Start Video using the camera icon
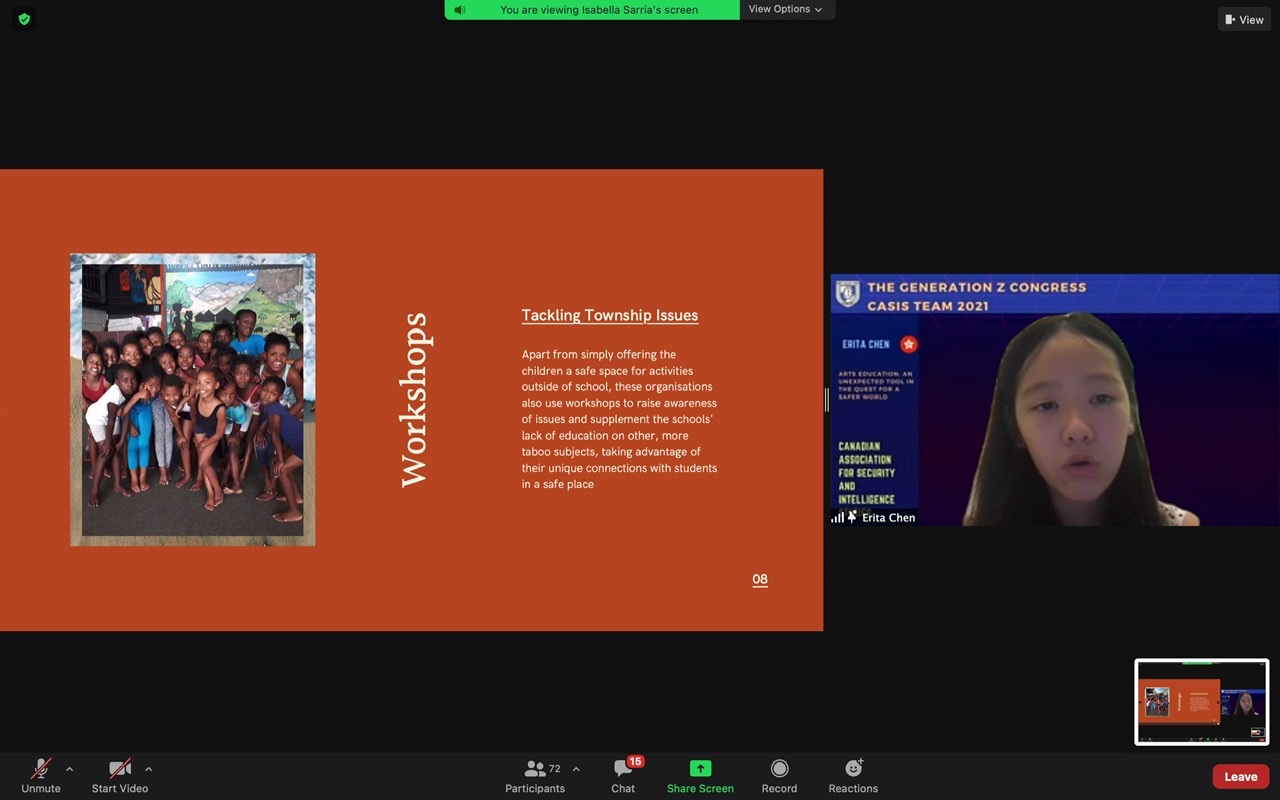 [x=120, y=769]
